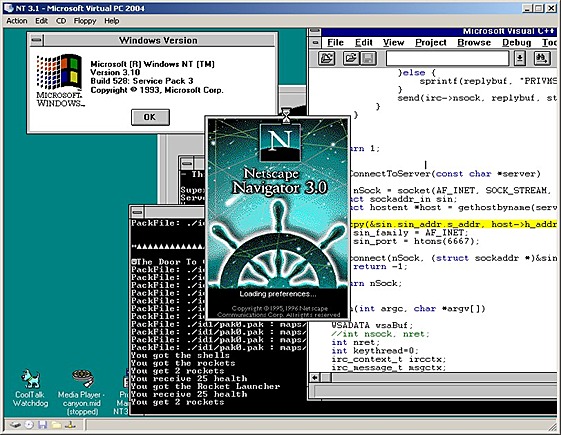The height and width of the screenshot is (435, 561).
Task: Click the Virtual PC floppy status icon
Action: point(43,425)
